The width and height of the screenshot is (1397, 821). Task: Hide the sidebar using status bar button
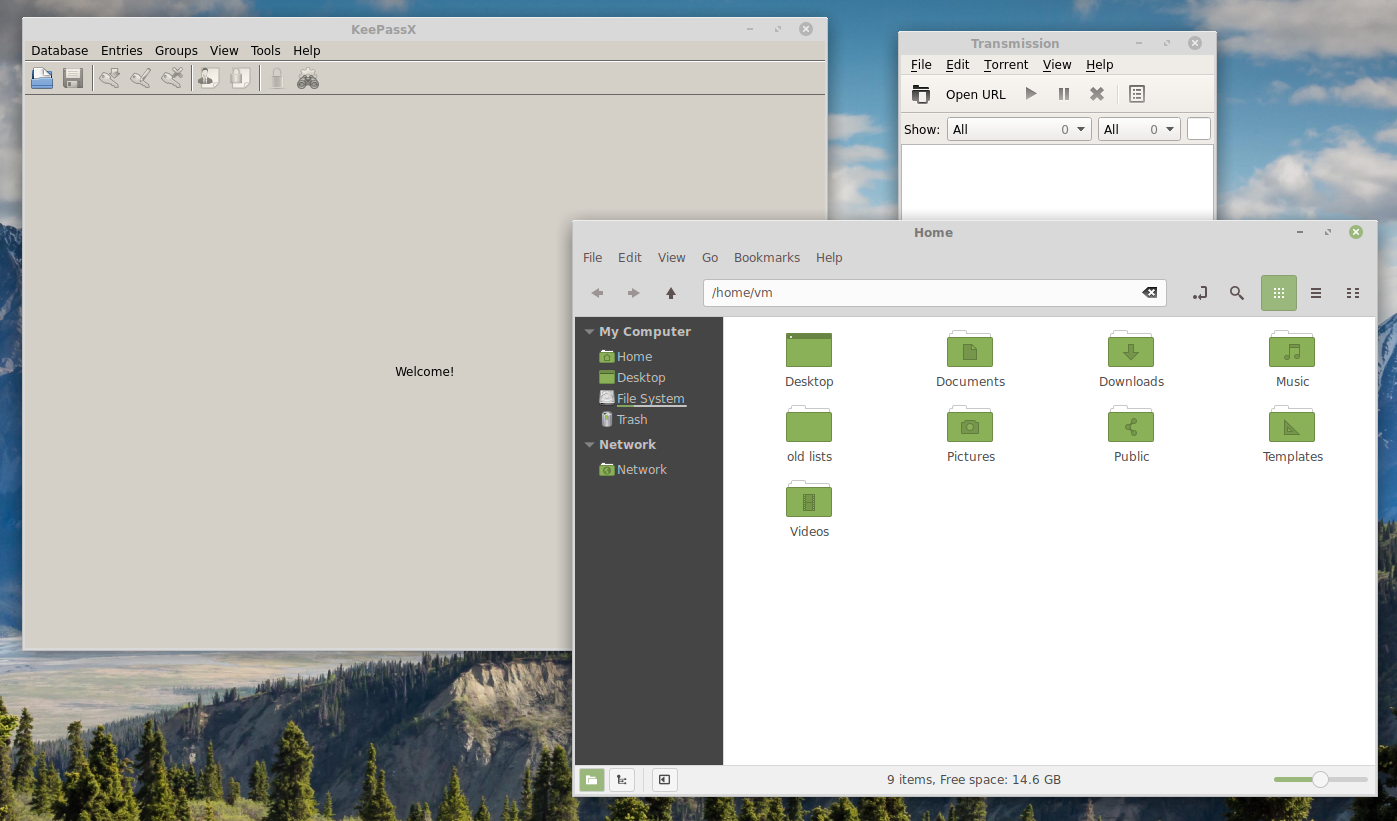(665, 780)
